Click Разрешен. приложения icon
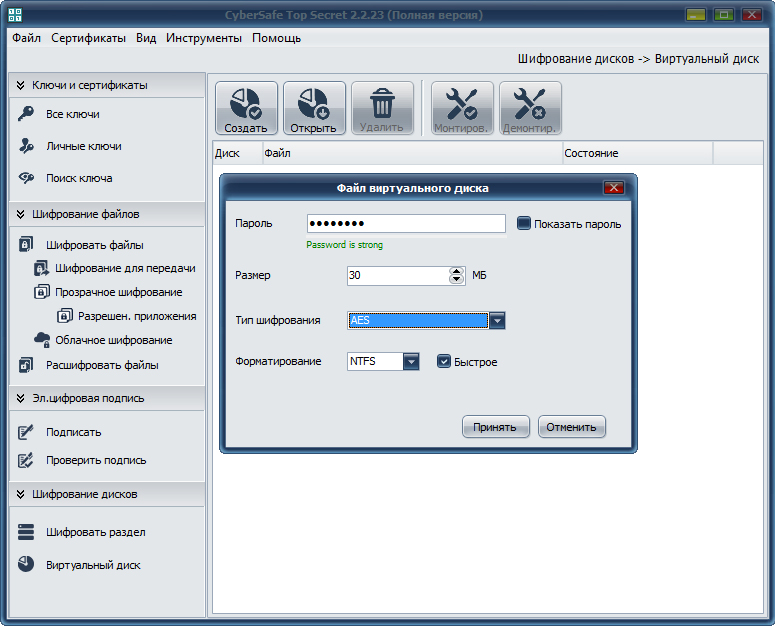The image size is (775, 626). tap(64, 315)
